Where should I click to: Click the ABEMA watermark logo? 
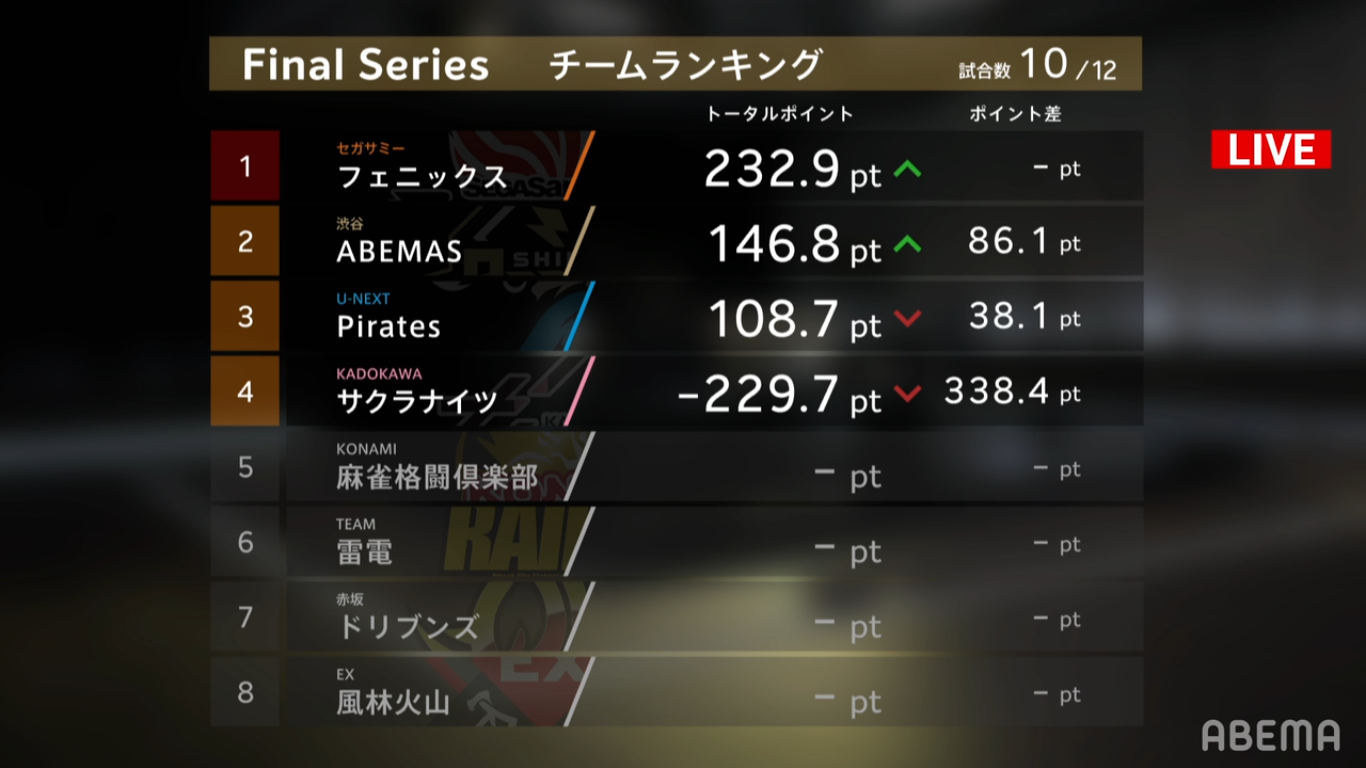click(x=1271, y=735)
